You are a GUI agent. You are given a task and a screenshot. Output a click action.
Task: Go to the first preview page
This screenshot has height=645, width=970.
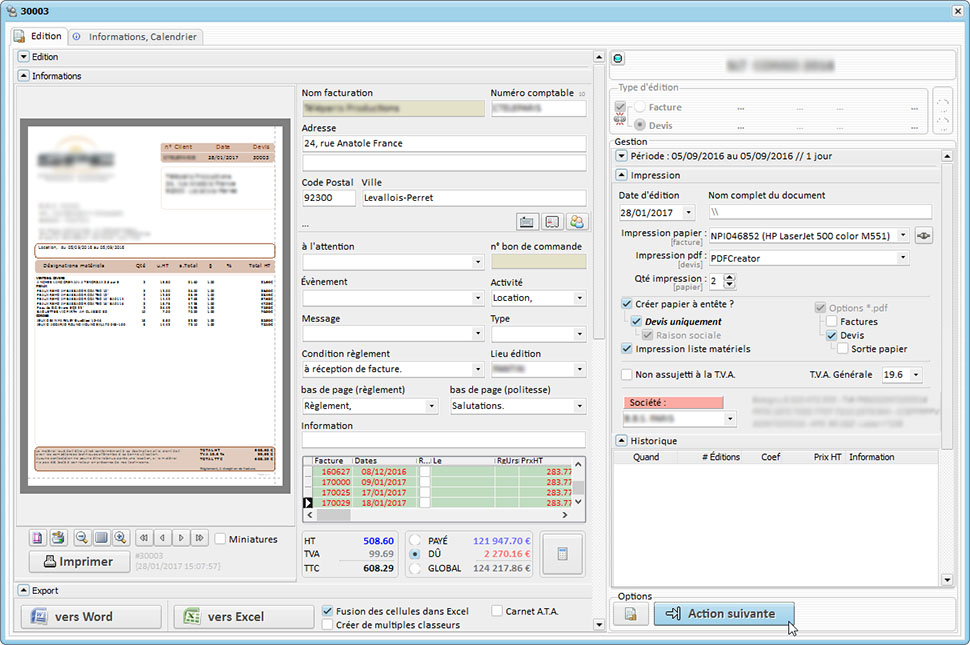tap(143, 538)
